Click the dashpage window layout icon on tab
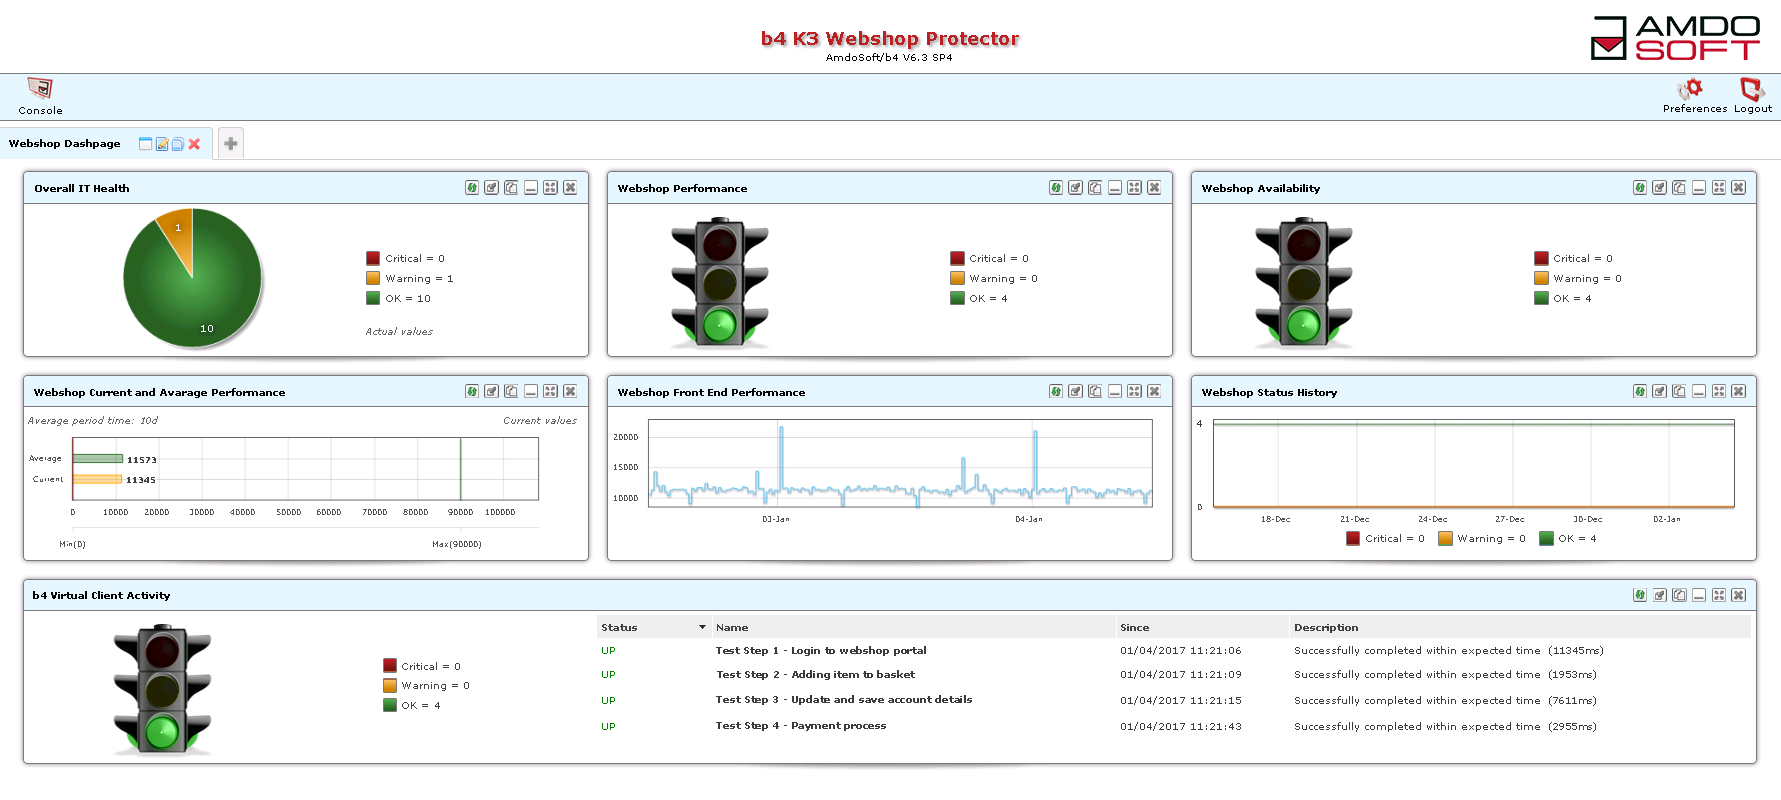The height and width of the screenshot is (800, 1781). pyautogui.click(x=146, y=144)
